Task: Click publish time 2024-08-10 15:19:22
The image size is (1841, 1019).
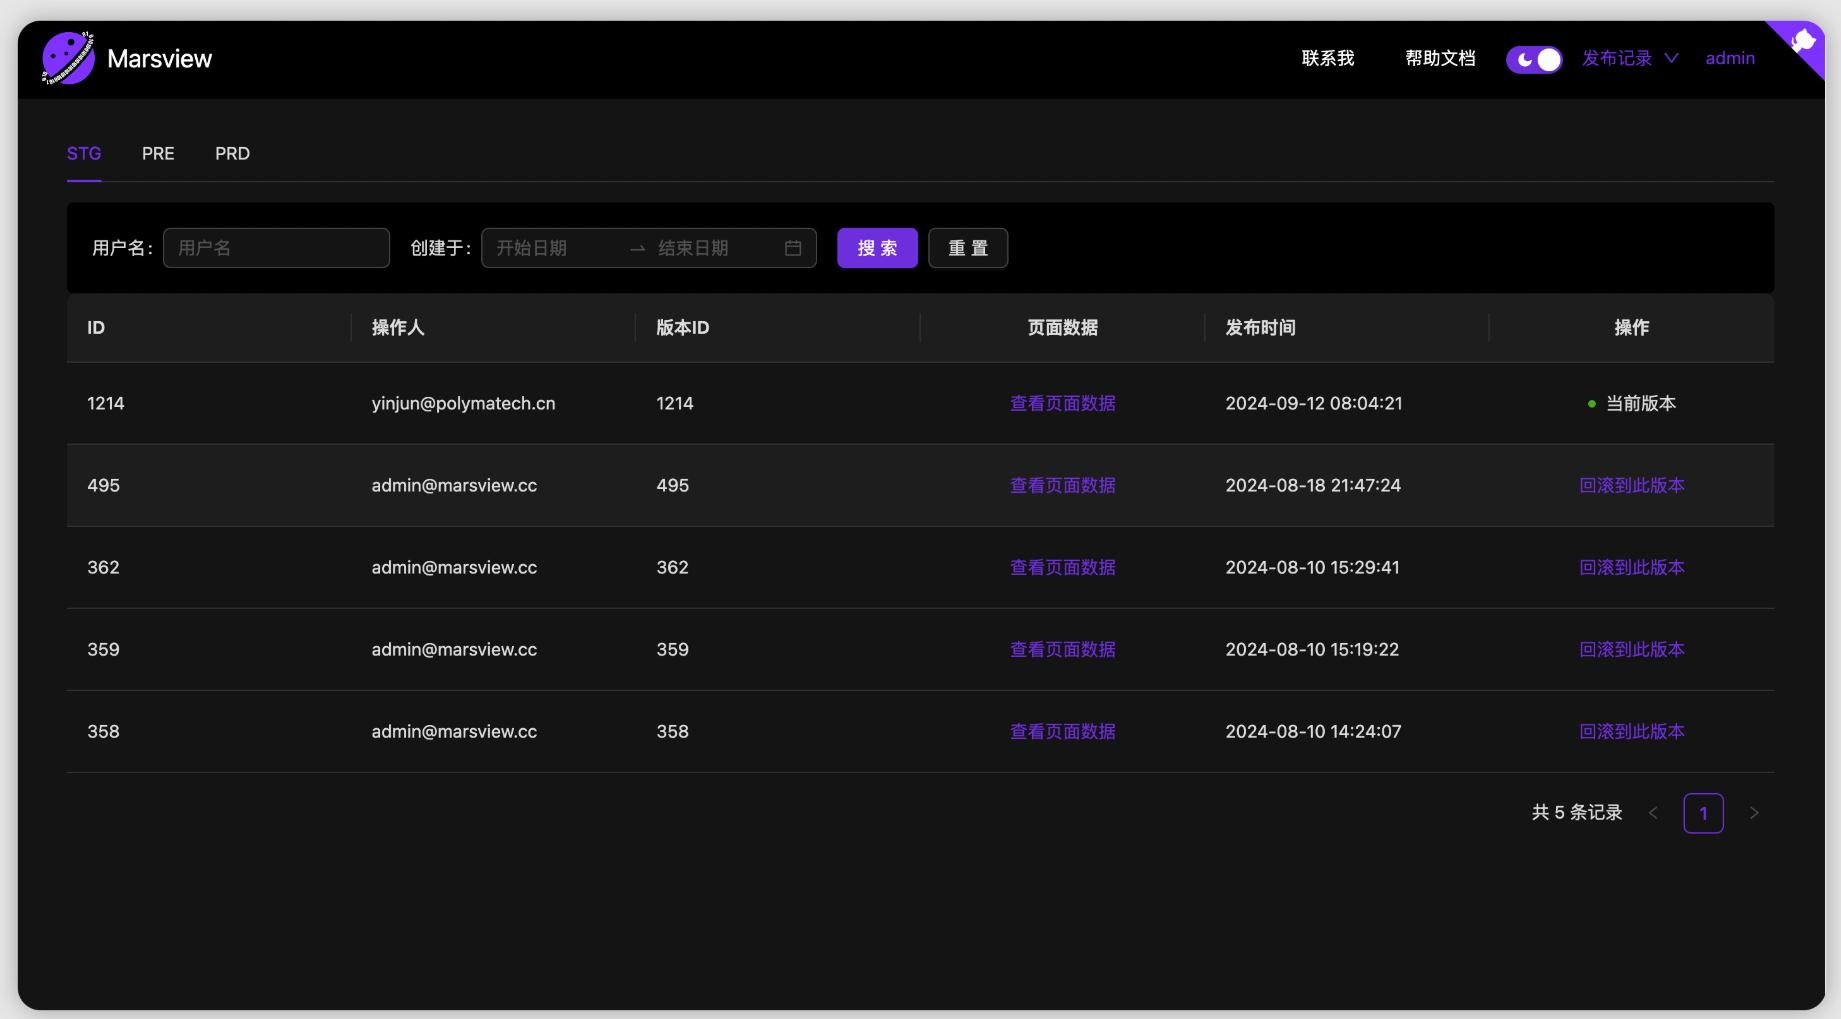Action: click(1312, 649)
